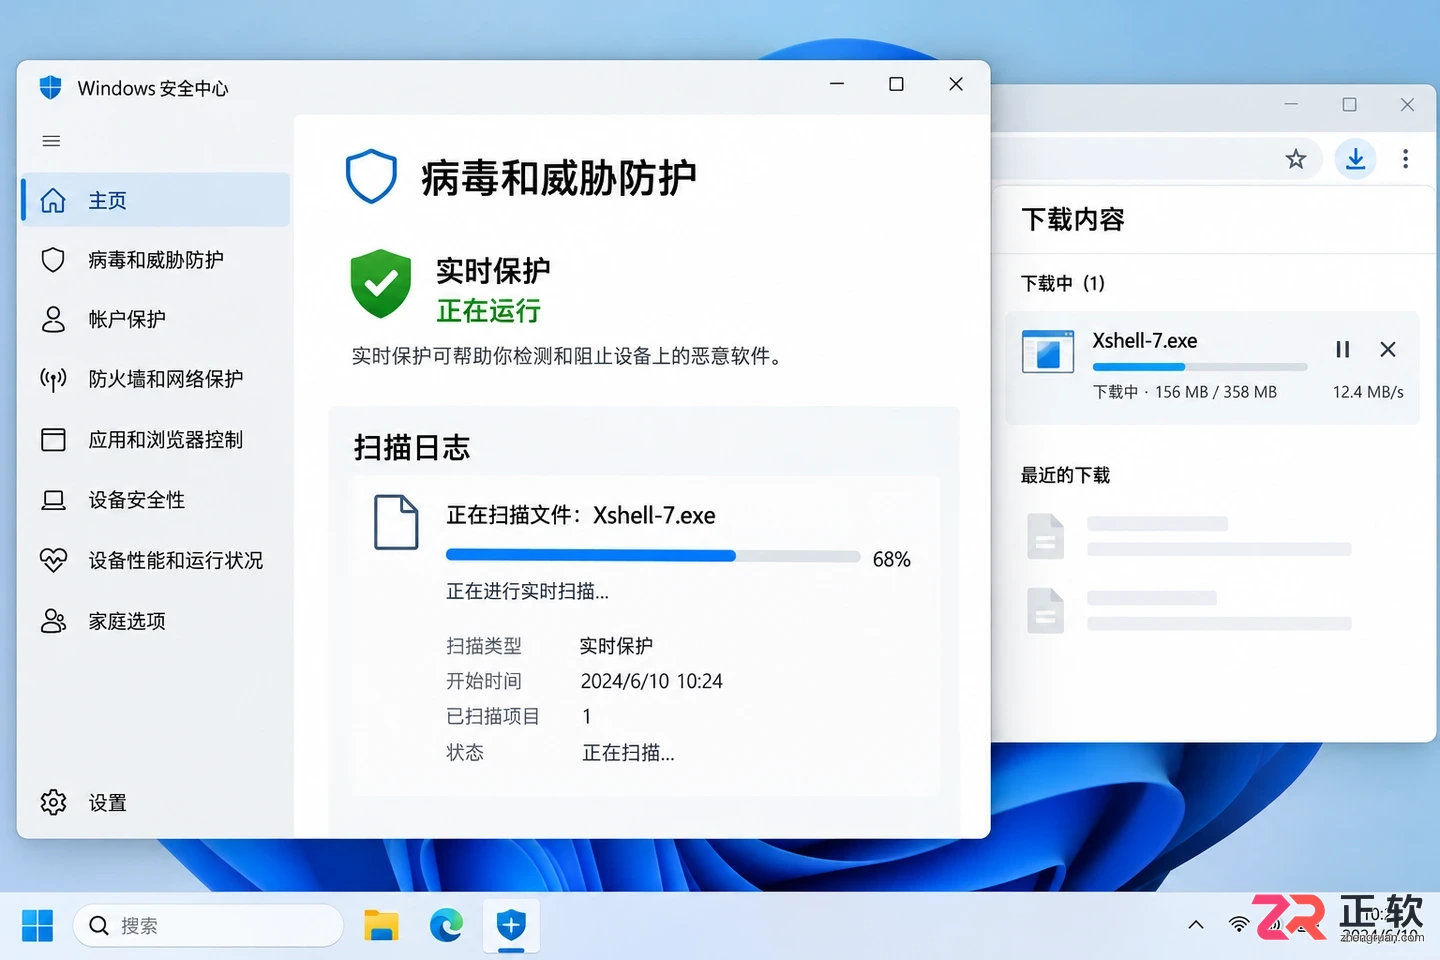Maximize the browser window behind
The image size is (1440, 960).
[1349, 104]
